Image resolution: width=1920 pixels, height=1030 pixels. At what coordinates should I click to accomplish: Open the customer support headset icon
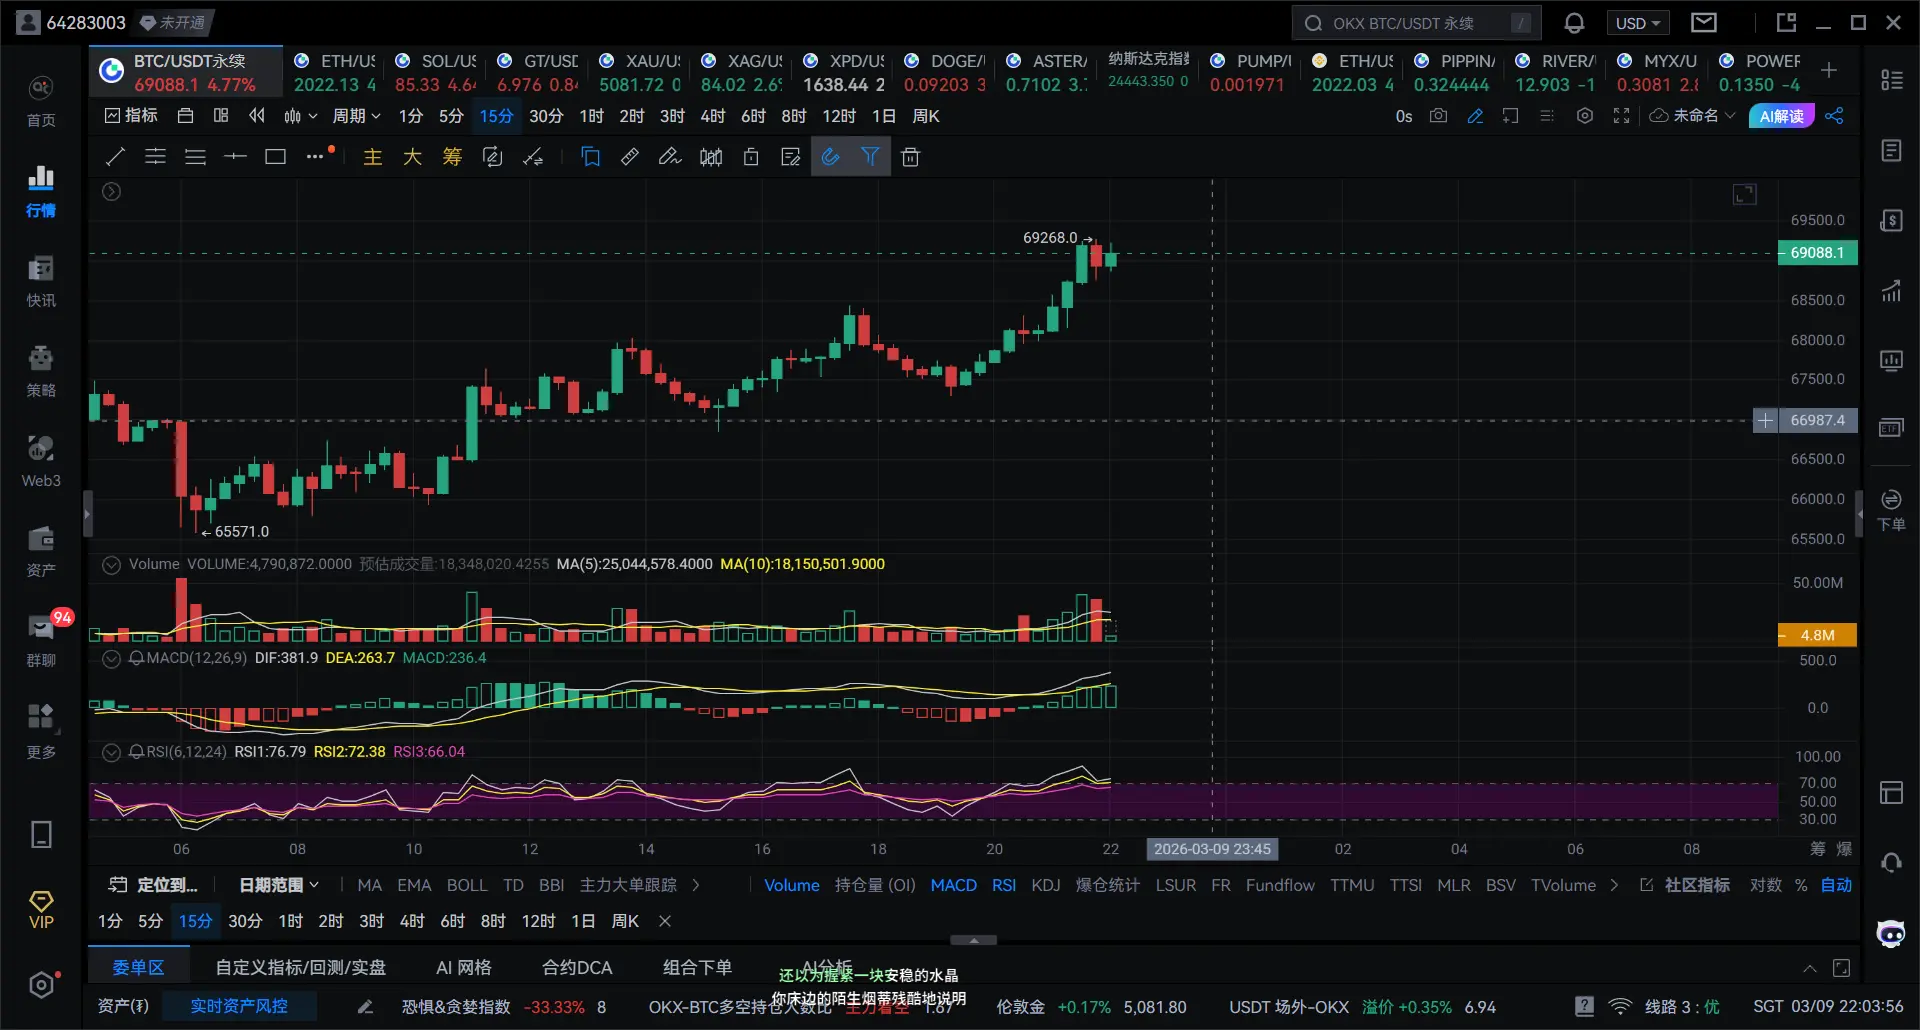[1890, 862]
